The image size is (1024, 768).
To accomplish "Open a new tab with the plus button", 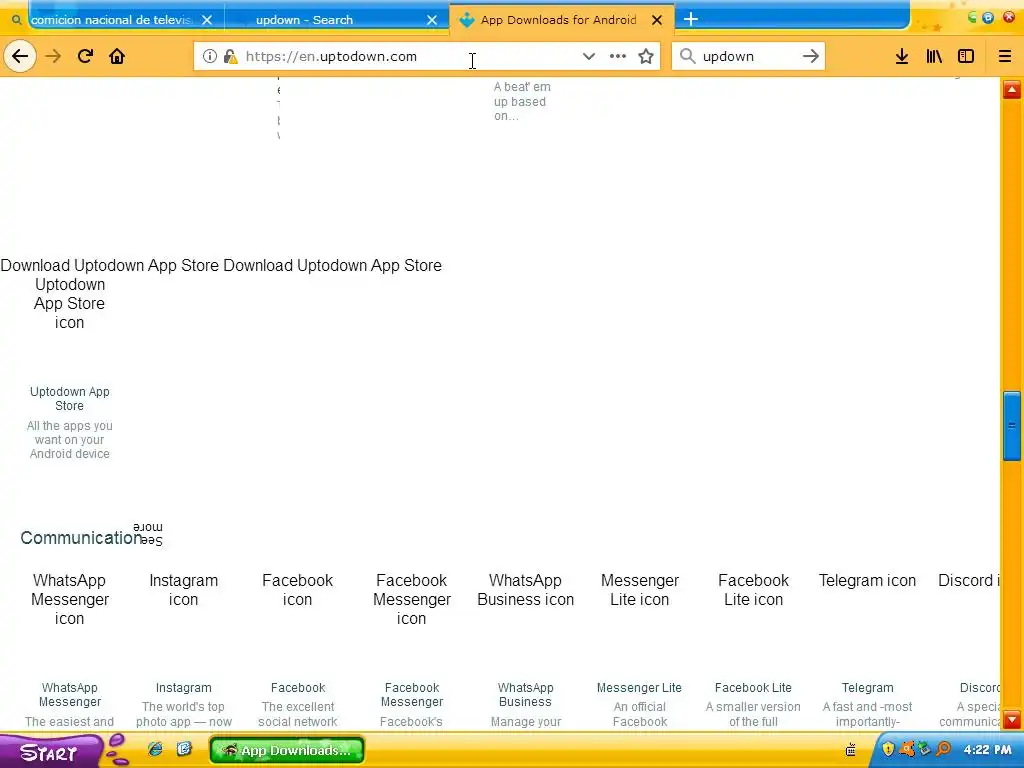I will point(691,20).
